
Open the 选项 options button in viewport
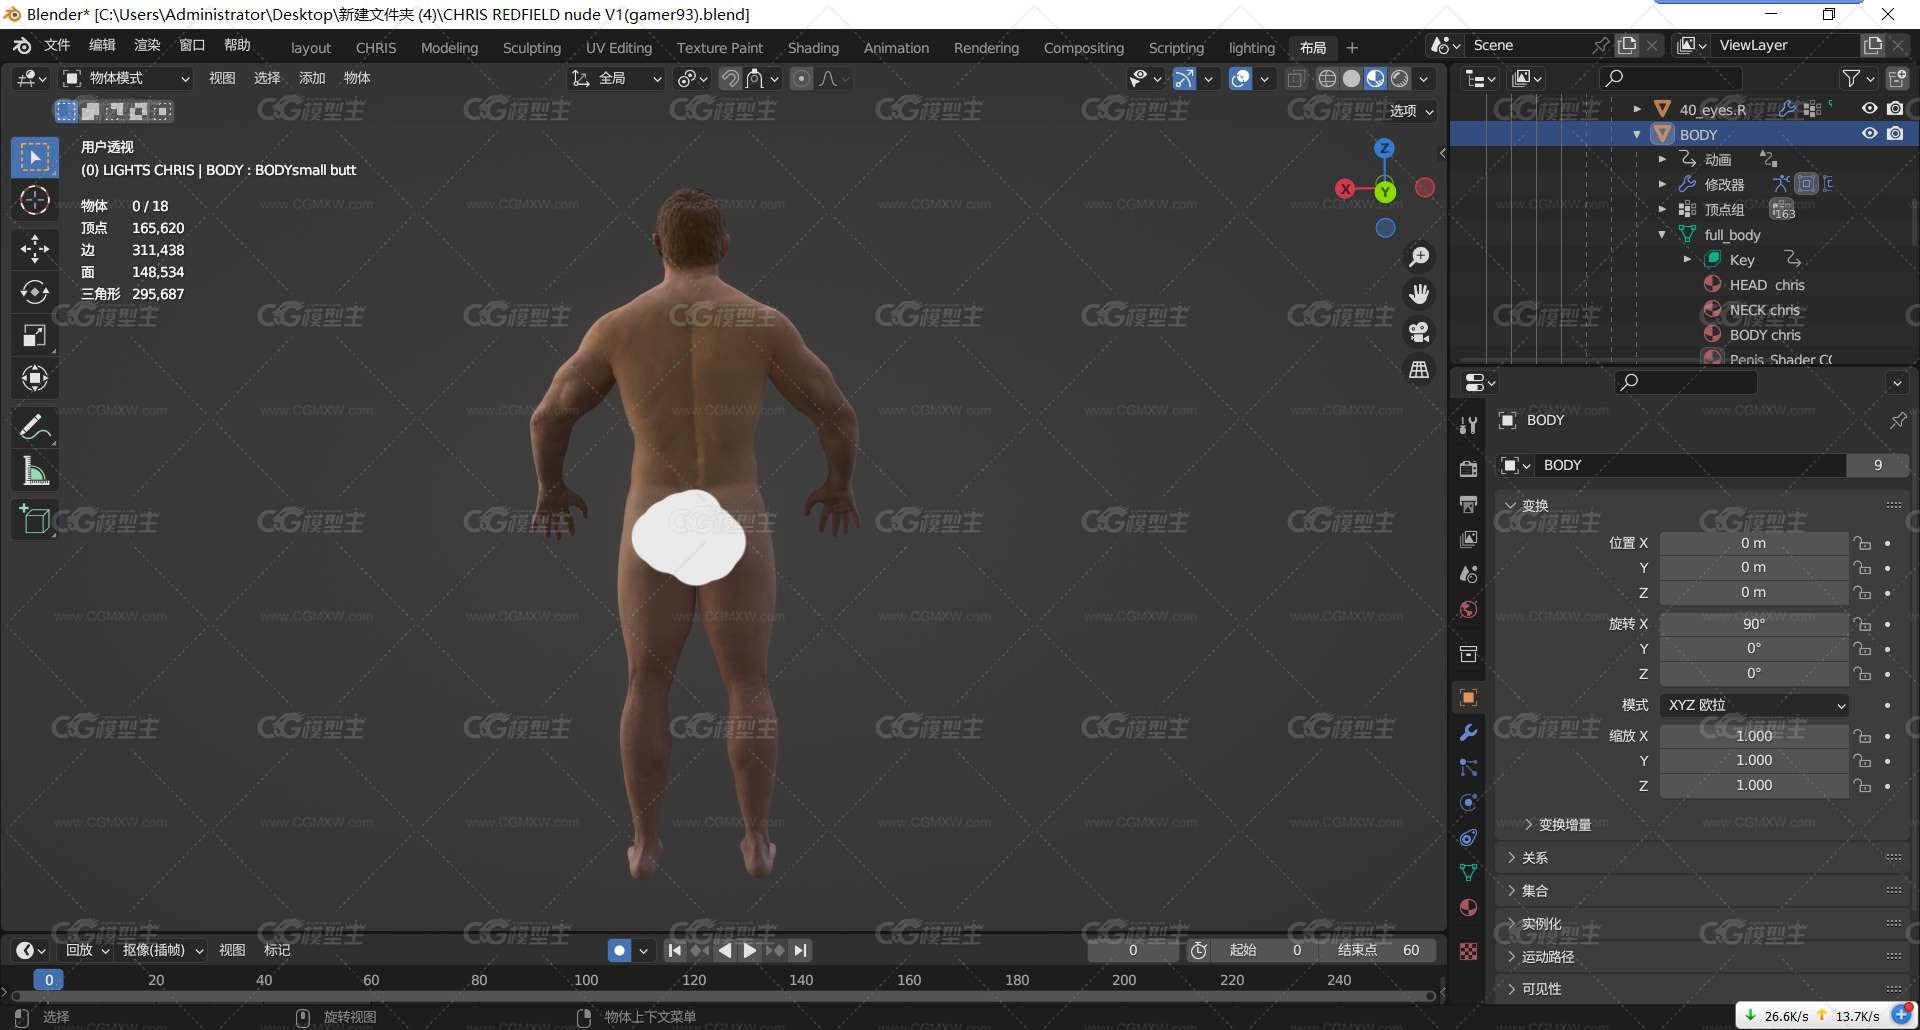click(x=1411, y=111)
